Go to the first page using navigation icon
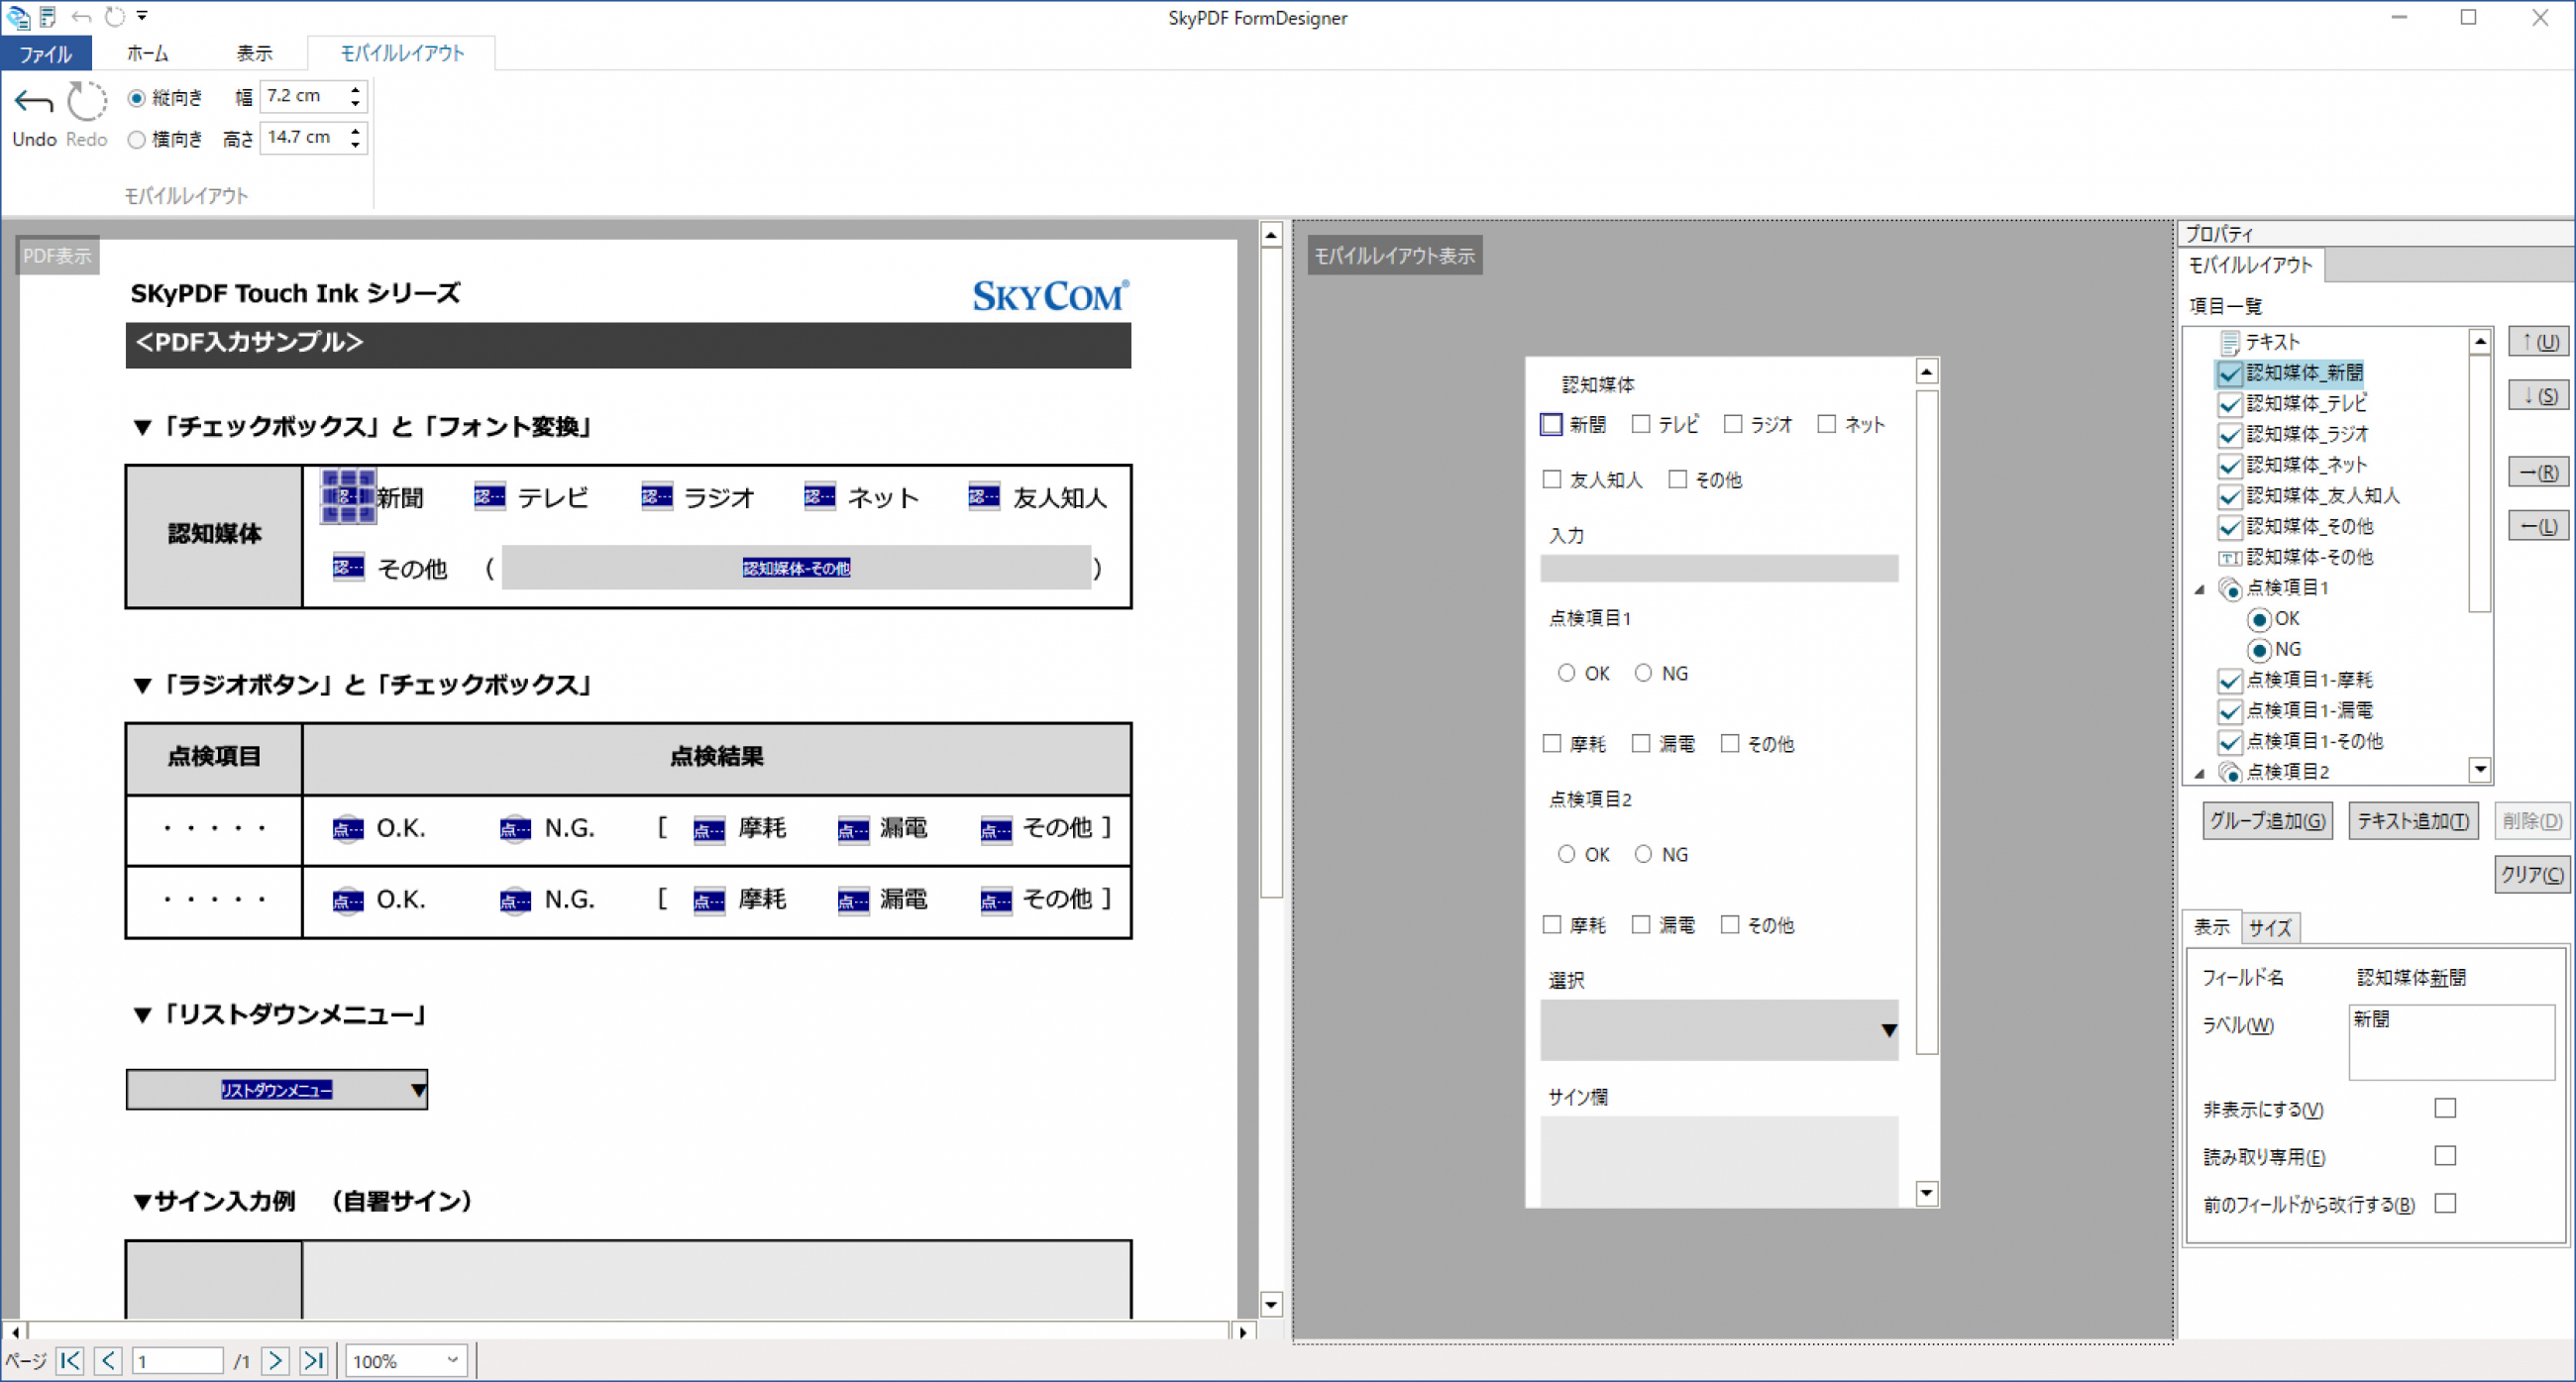 coord(70,1360)
